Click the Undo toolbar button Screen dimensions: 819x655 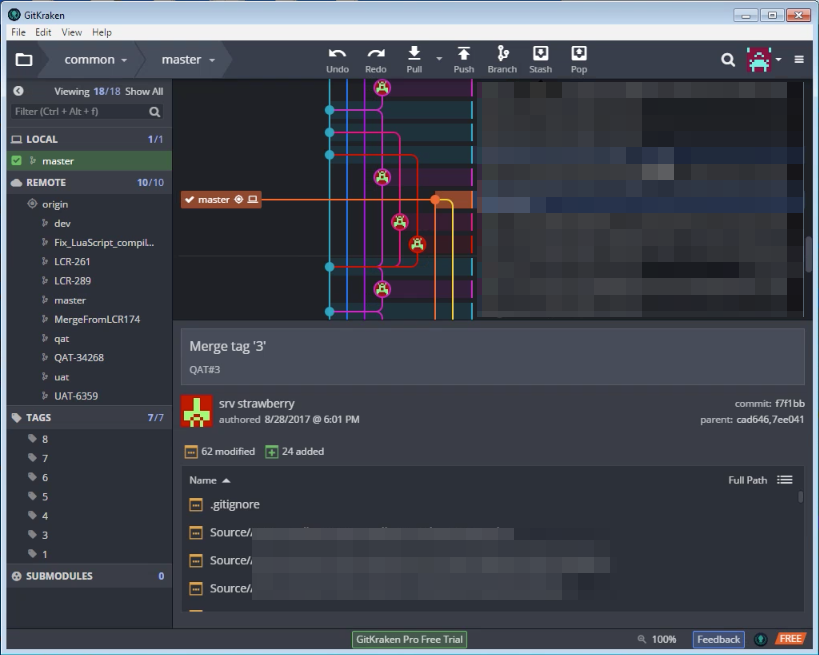pos(337,61)
